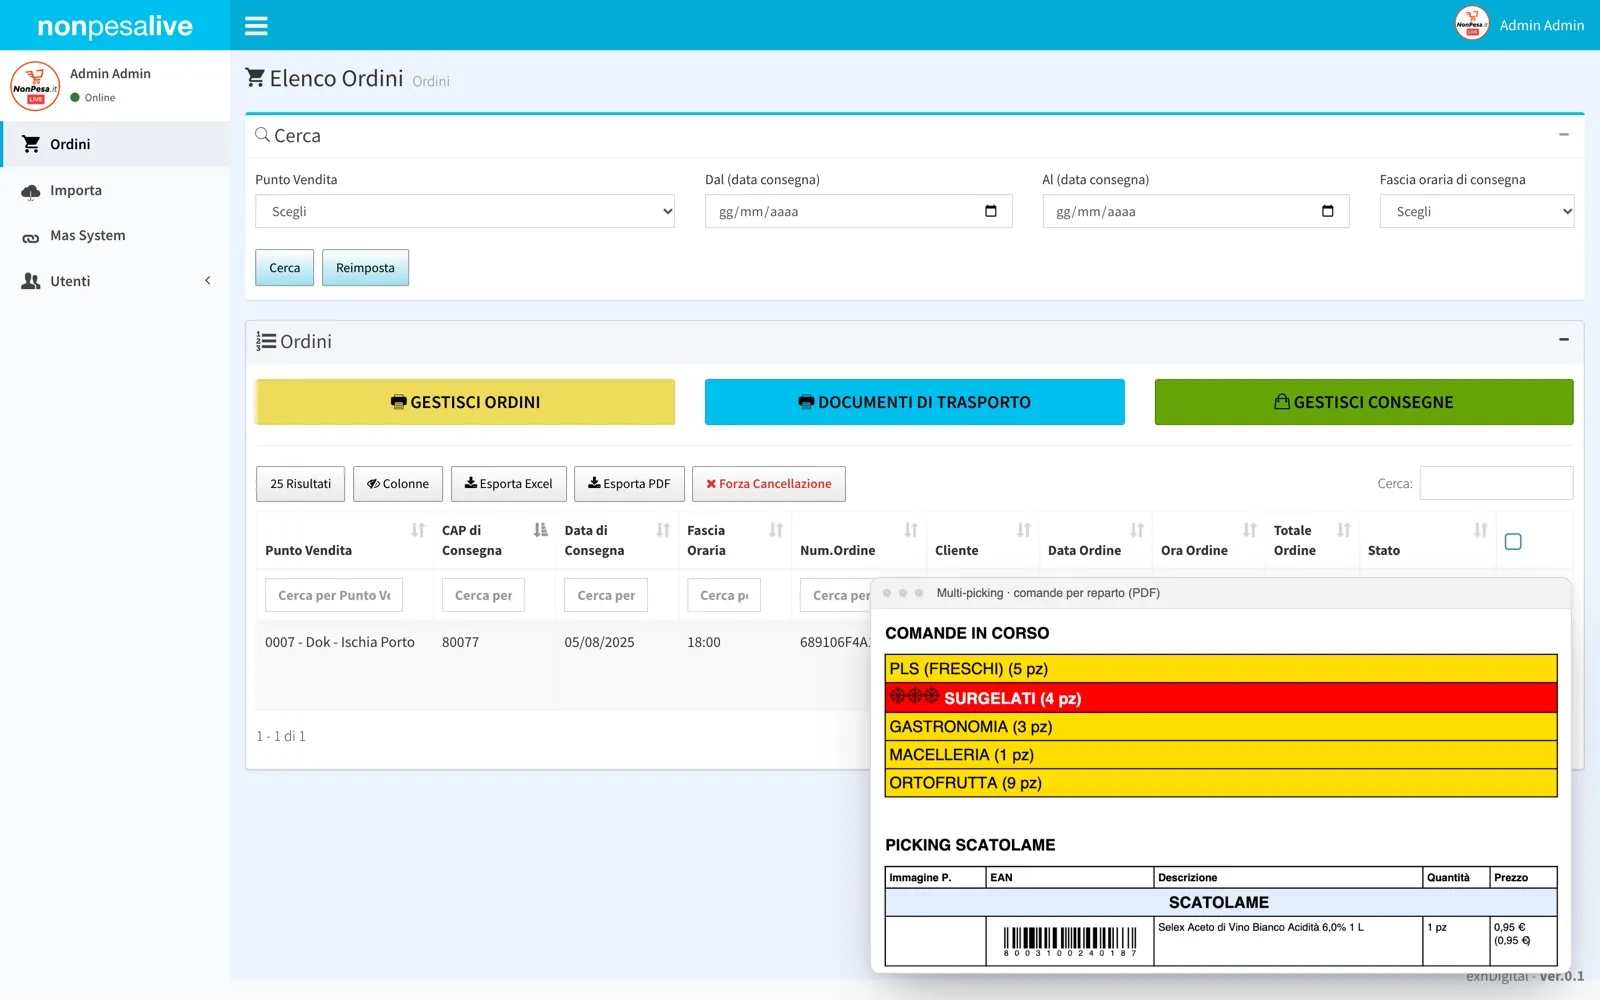Viewport: 1600px width, 1000px height.
Task: Sort by Cliente column icon
Action: (1024, 530)
